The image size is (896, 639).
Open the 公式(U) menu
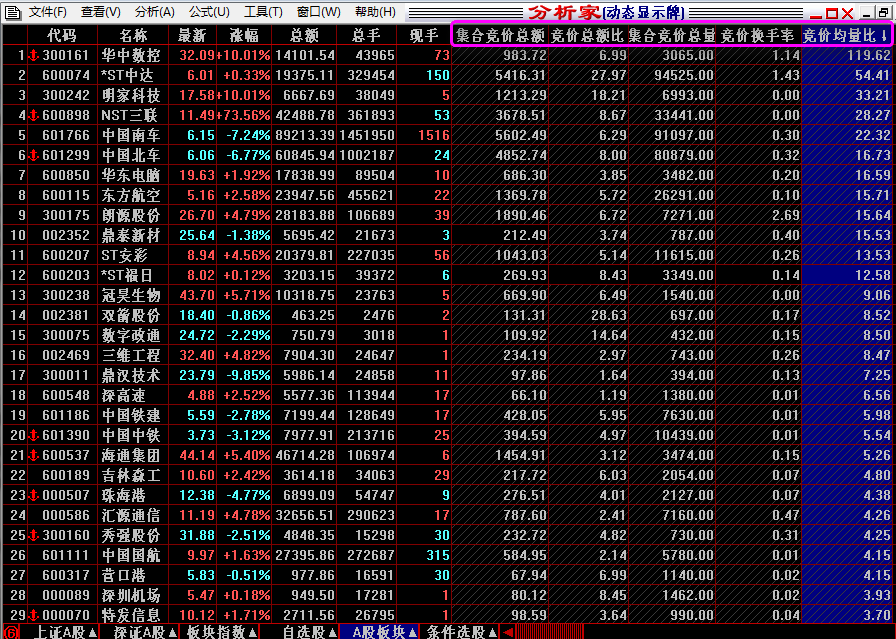point(209,12)
